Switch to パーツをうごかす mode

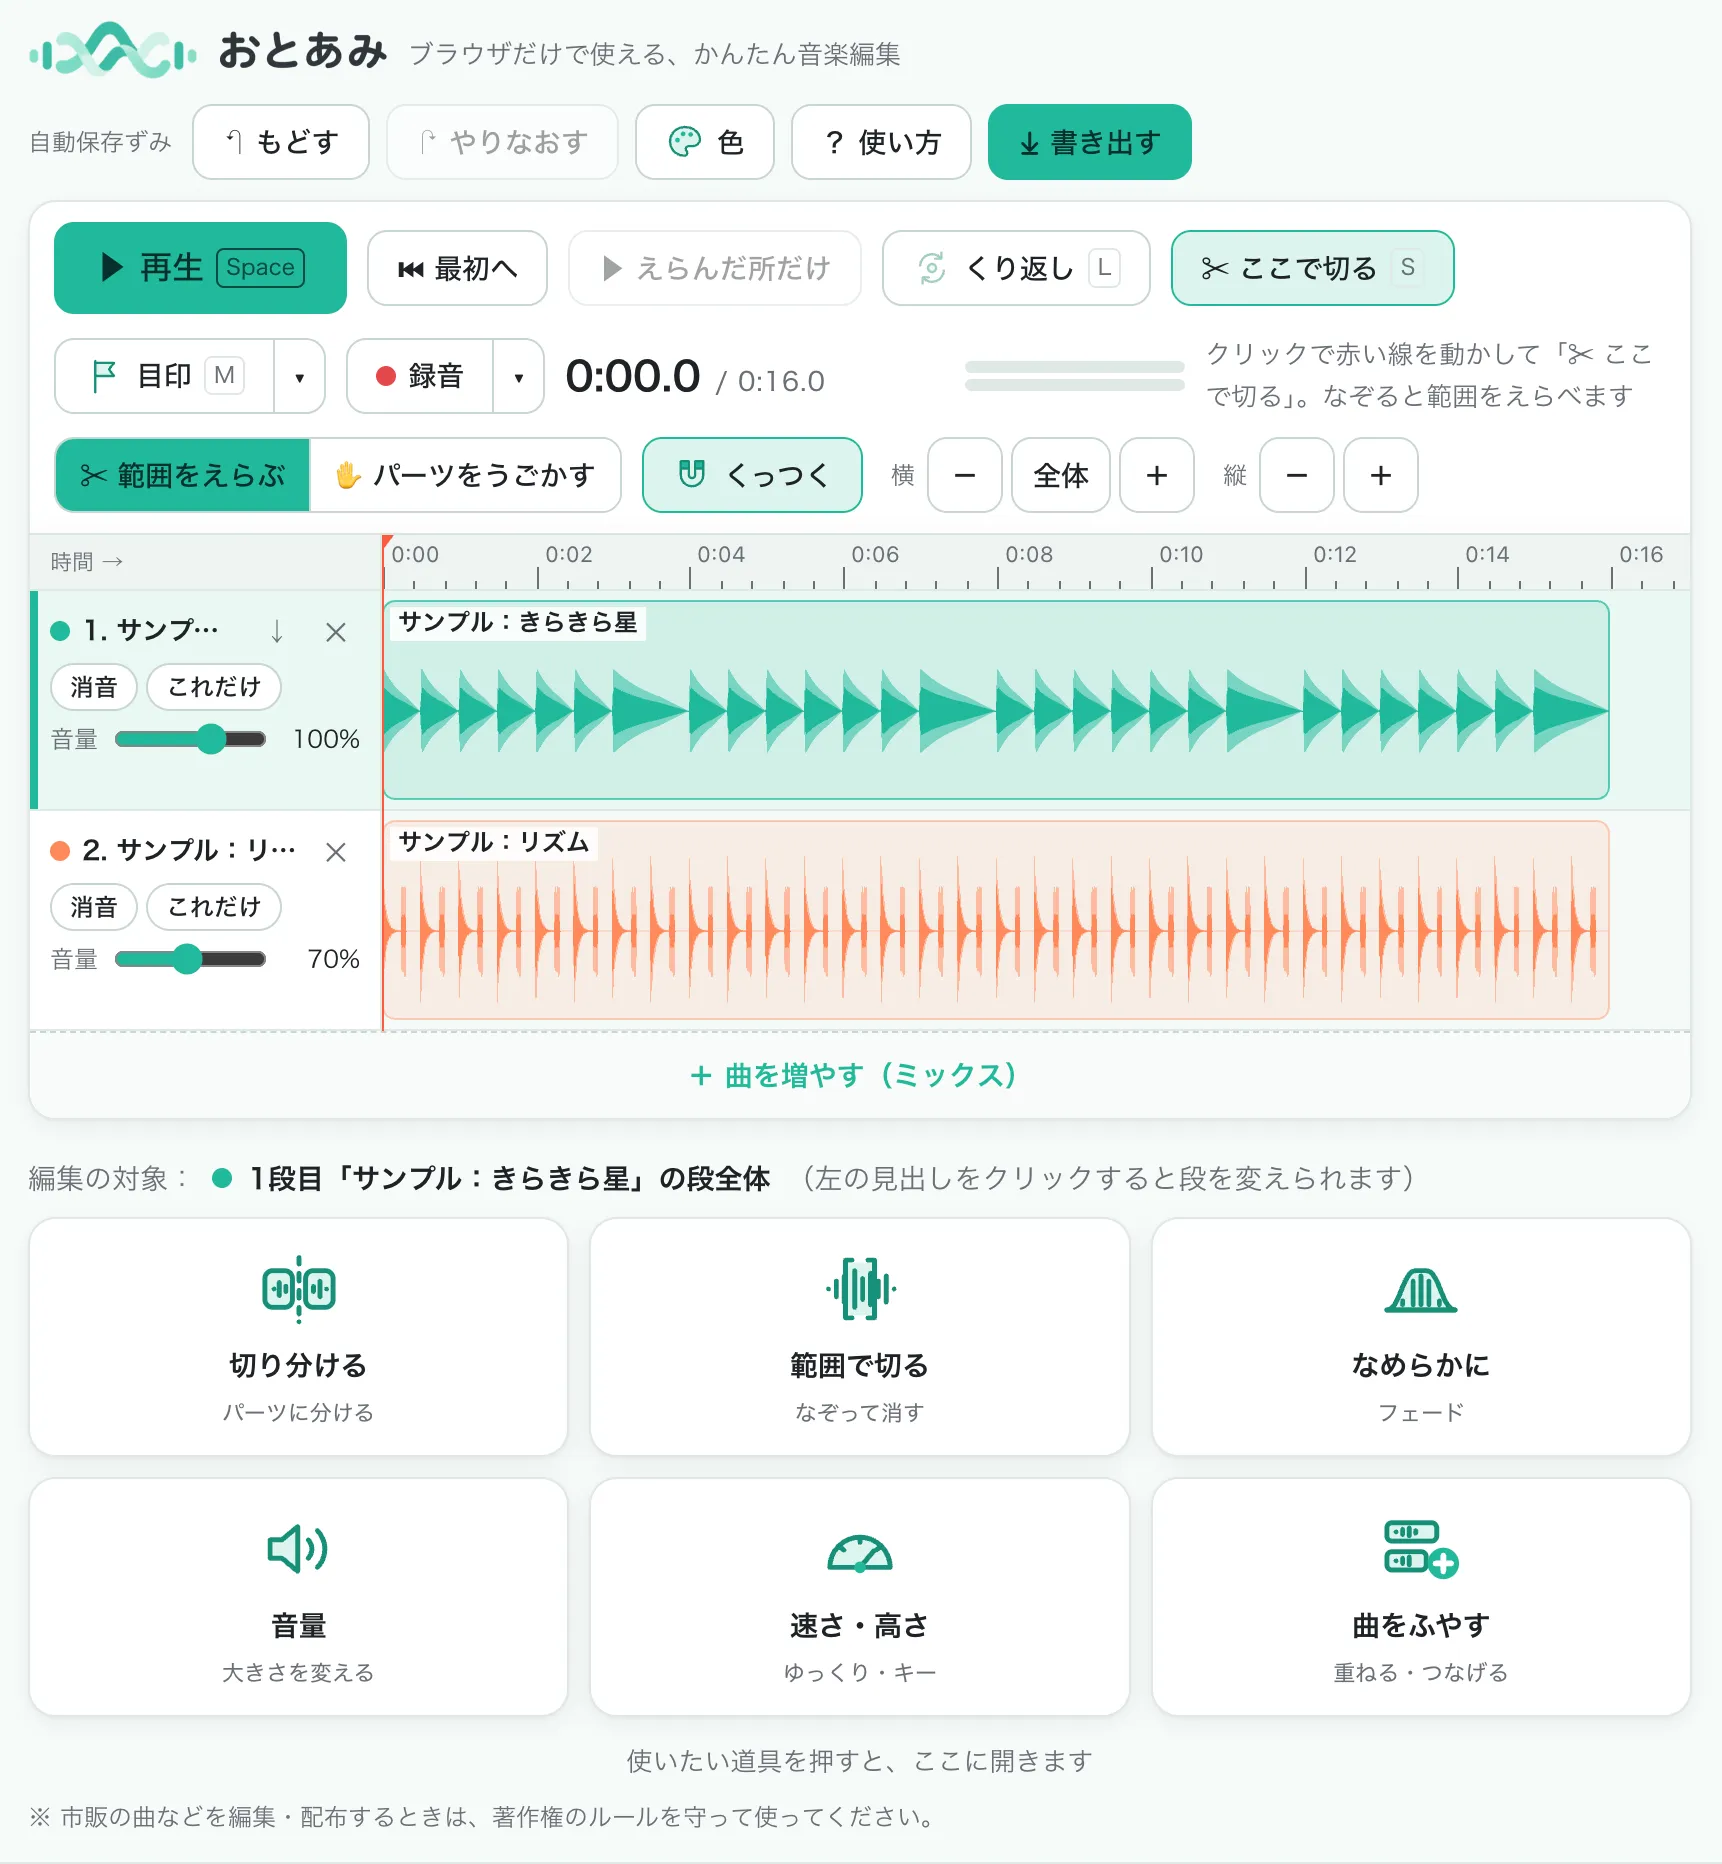click(x=465, y=475)
